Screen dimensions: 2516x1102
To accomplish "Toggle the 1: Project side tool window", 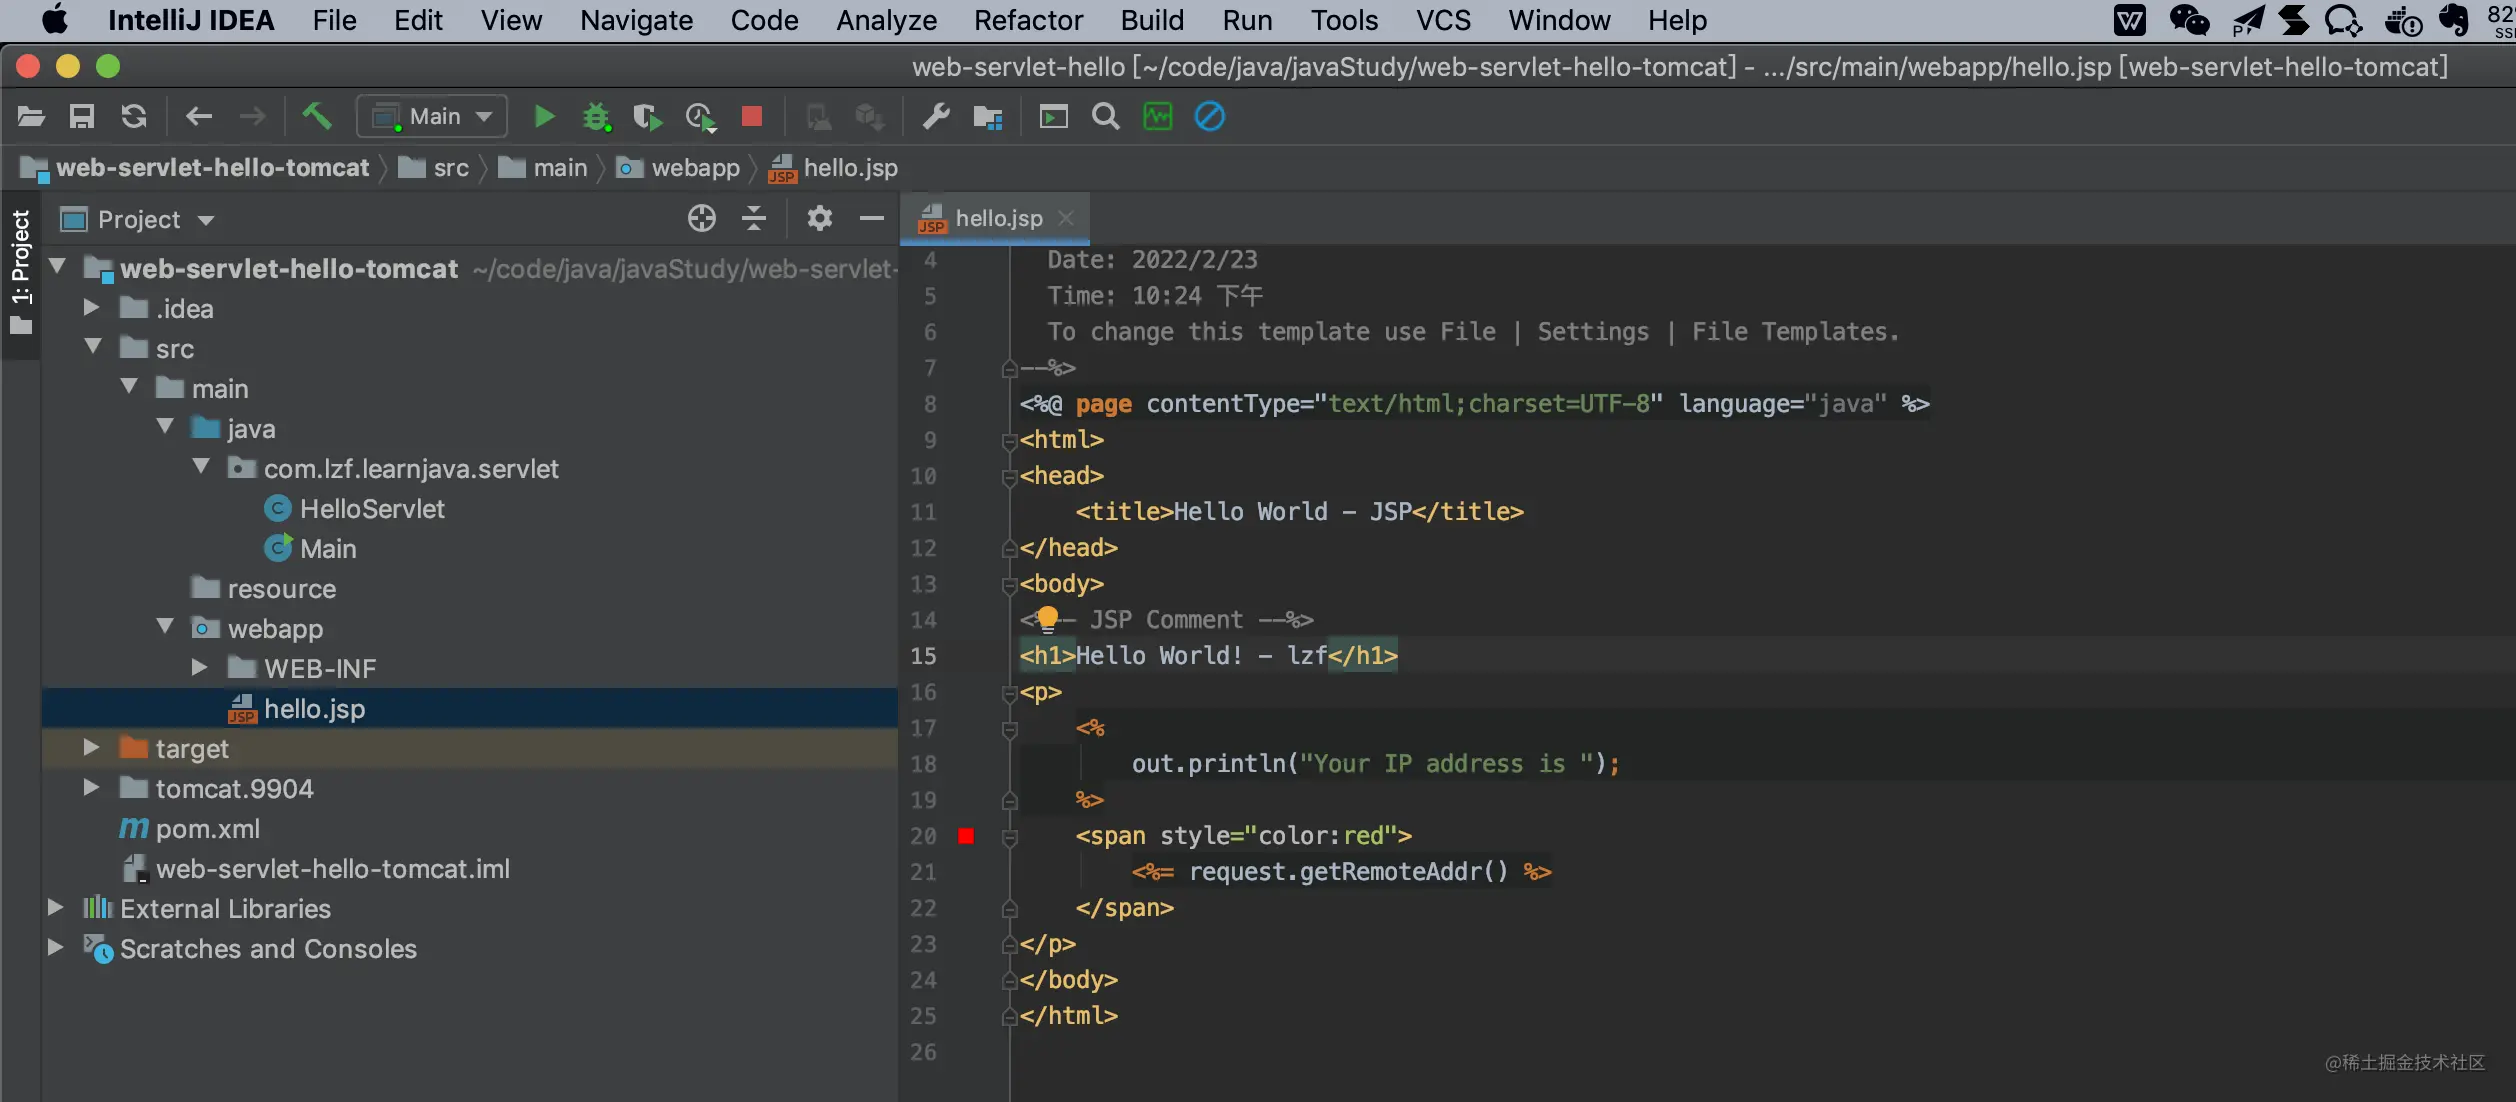I will [20, 272].
